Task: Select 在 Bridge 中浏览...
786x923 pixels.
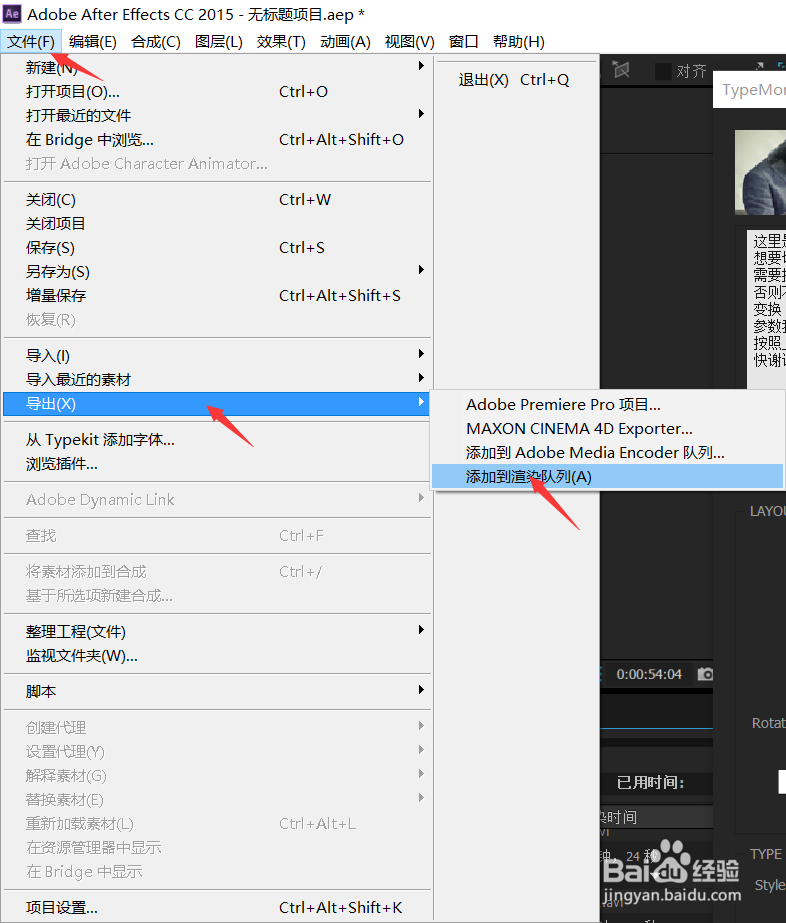Action: (x=217, y=140)
